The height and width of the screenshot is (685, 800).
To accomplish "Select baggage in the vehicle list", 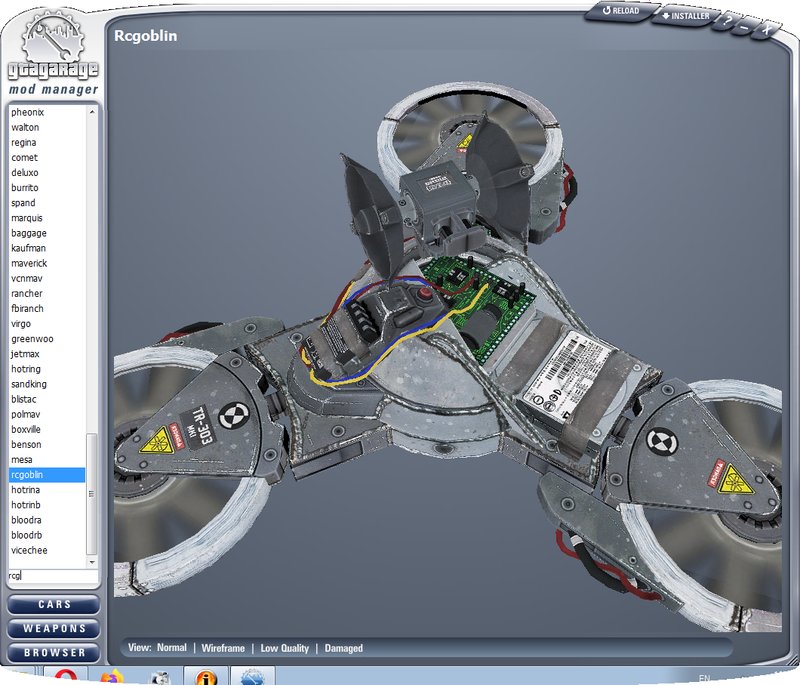I will tap(47, 233).
